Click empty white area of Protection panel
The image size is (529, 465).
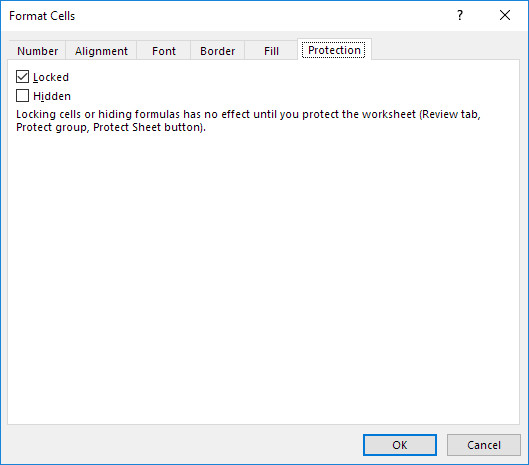click(263, 277)
